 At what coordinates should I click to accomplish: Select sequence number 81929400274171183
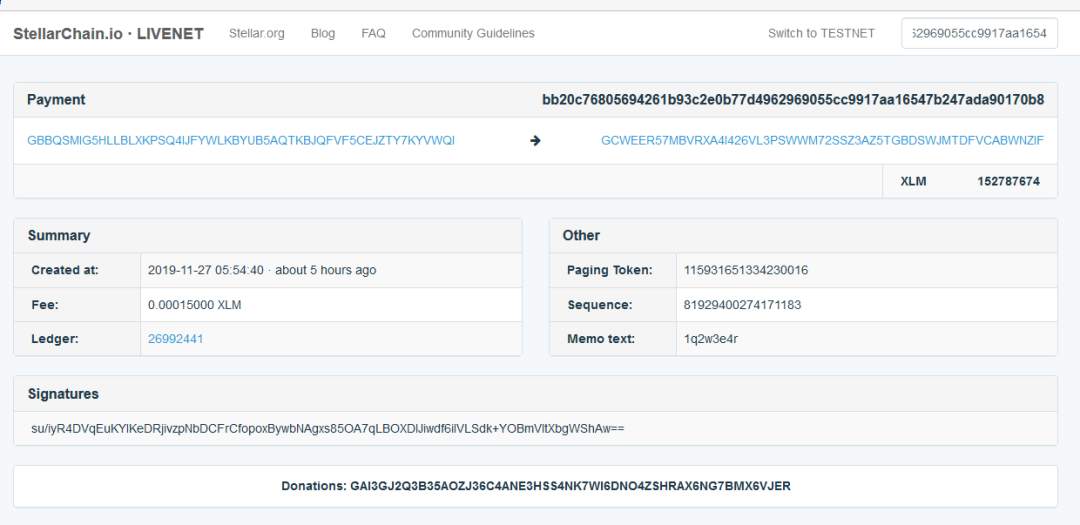pyautogui.click(x=742, y=305)
